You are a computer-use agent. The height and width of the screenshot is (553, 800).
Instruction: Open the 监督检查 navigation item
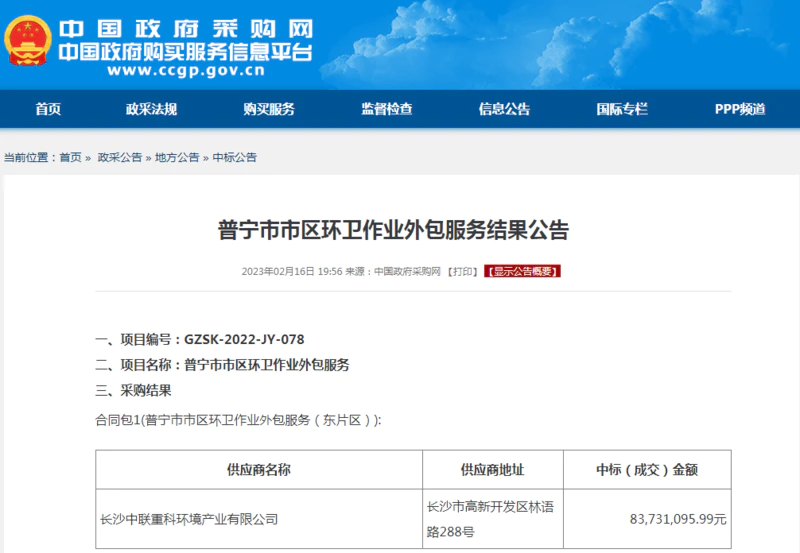[387, 109]
